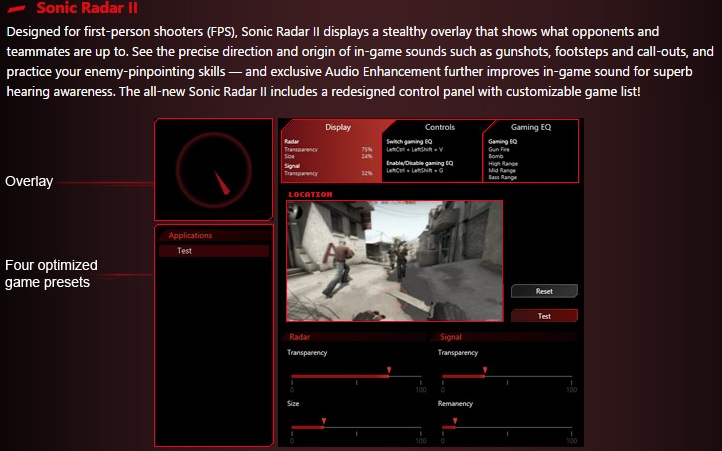Click the Radar Transparency 75% value
This screenshot has height=451, width=722.
pos(367,149)
